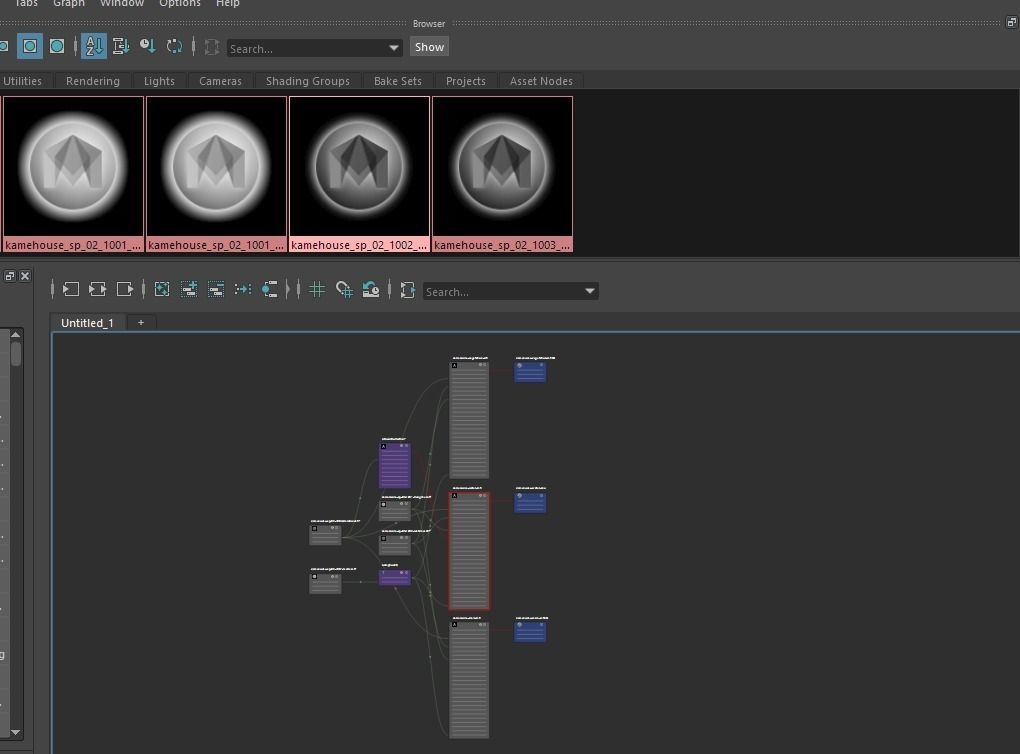Viewport: 1020px width, 754px height.
Task: Open the Tabs menu
Action: coord(26,3)
